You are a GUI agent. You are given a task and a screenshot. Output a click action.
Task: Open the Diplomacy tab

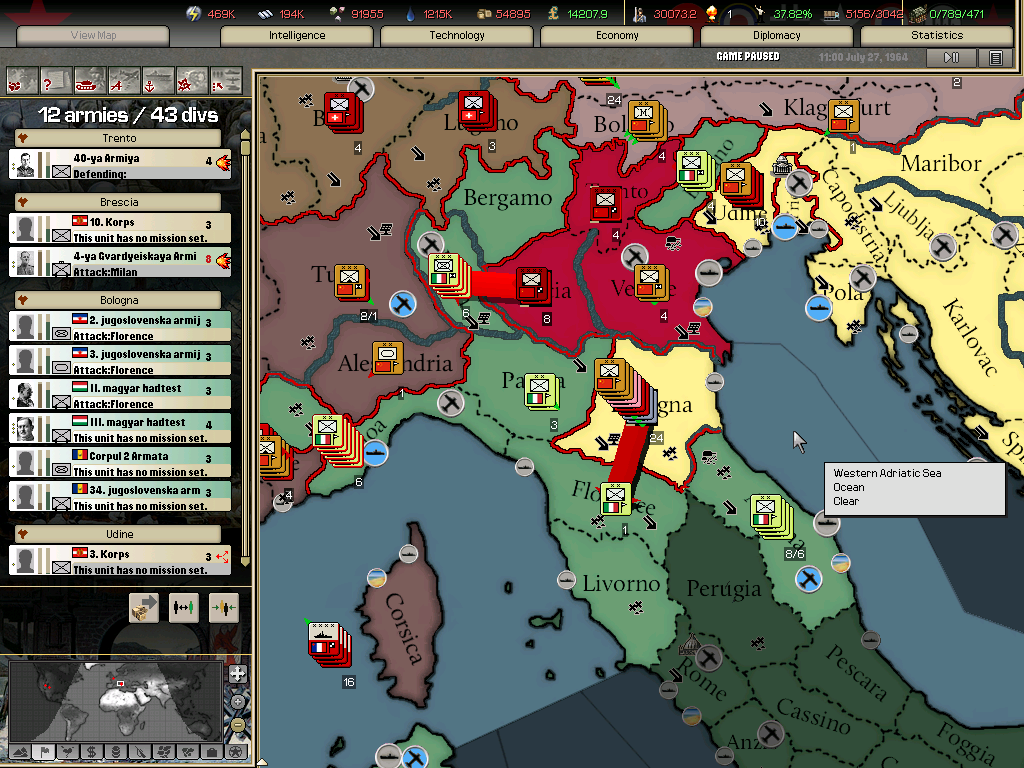point(777,36)
